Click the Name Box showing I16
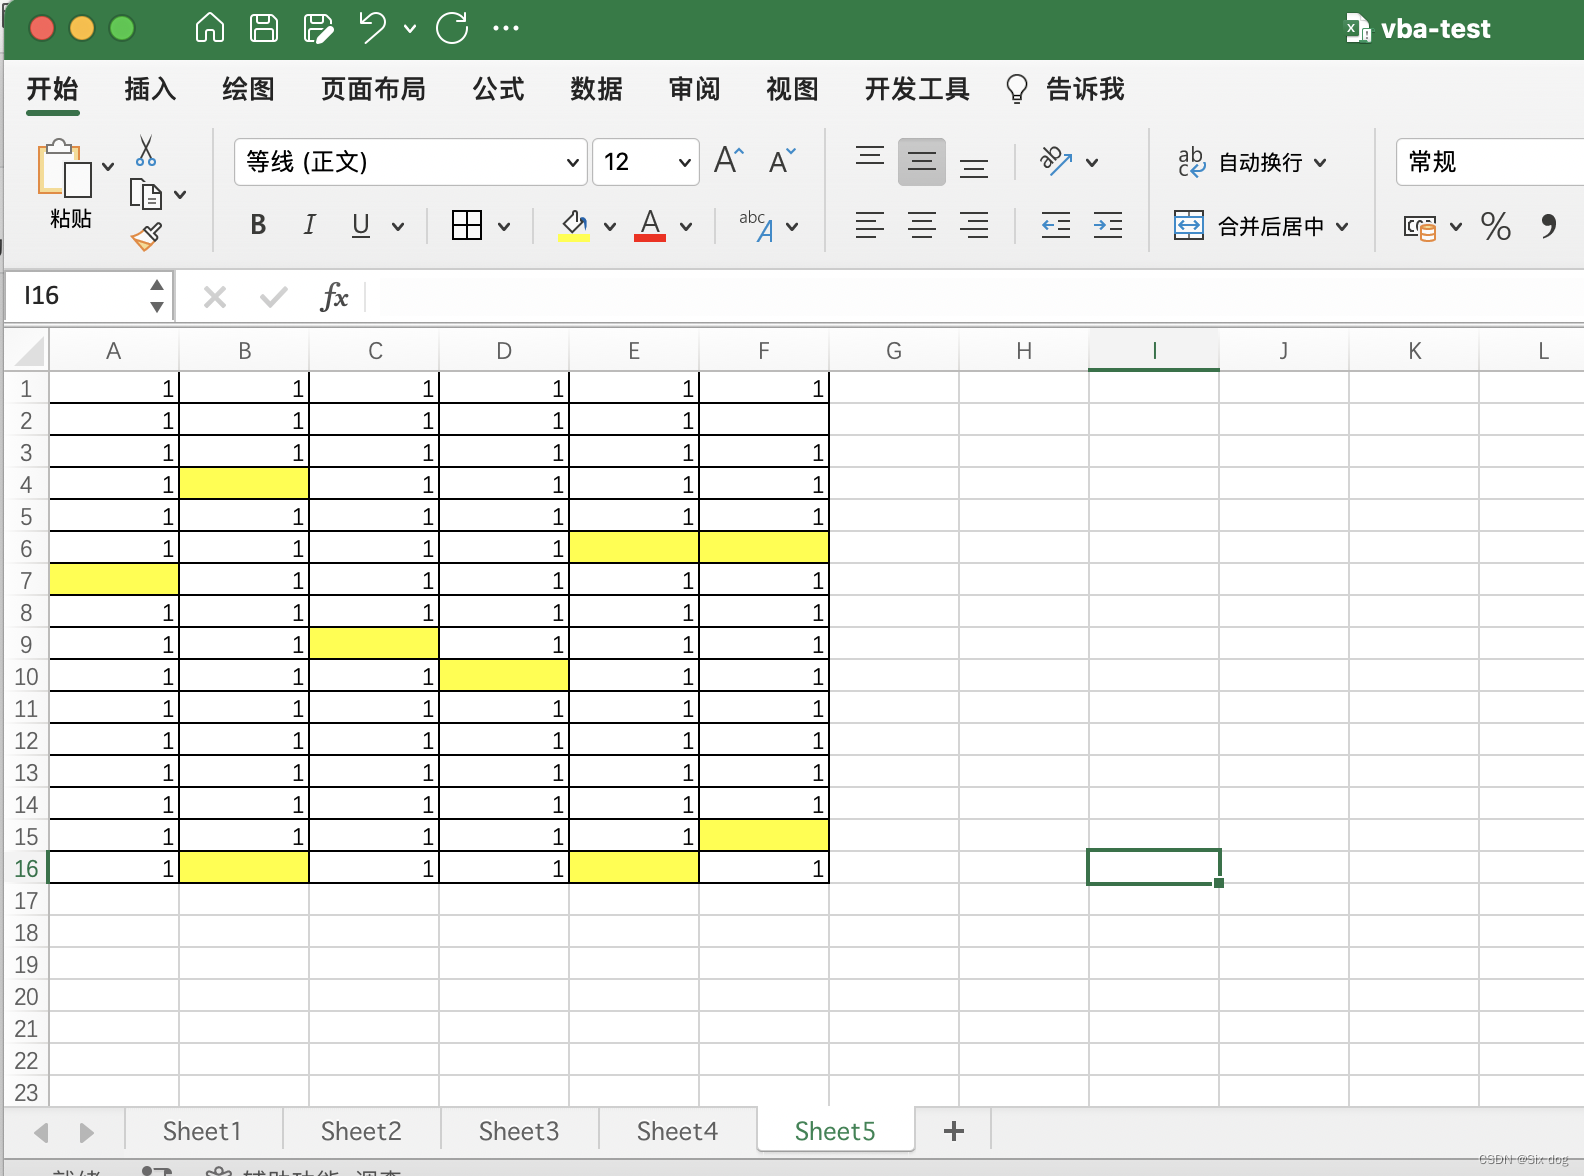Image resolution: width=1584 pixels, height=1176 pixels. point(76,296)
